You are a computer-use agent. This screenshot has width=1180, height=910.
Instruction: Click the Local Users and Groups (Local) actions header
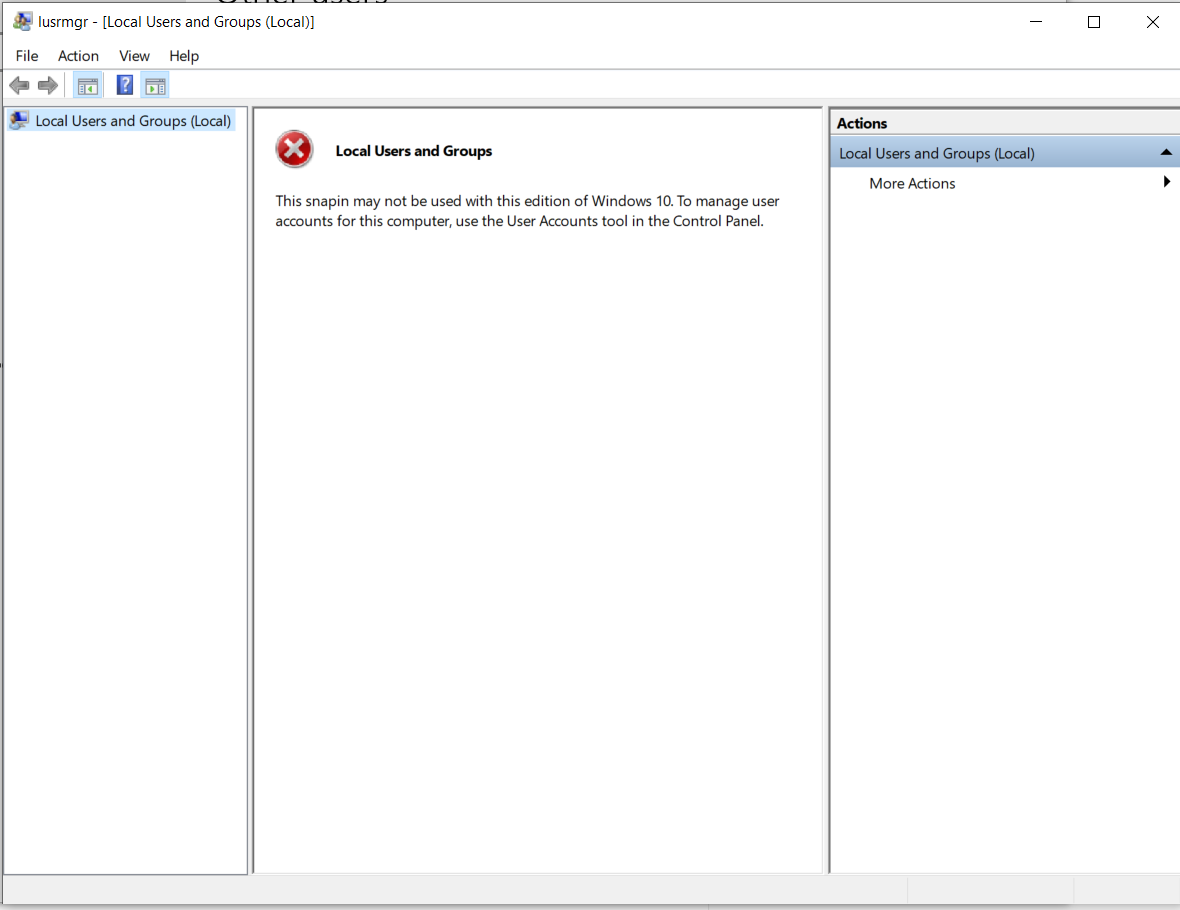[1005, 153]
